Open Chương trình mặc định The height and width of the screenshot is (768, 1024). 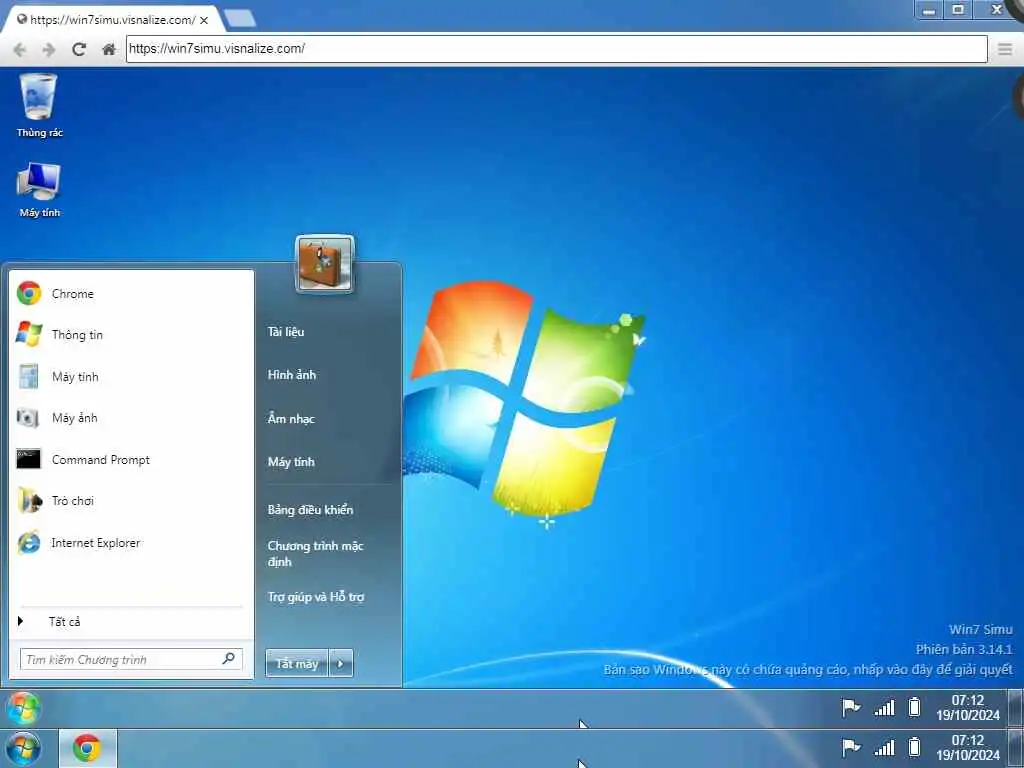(315, 554)
